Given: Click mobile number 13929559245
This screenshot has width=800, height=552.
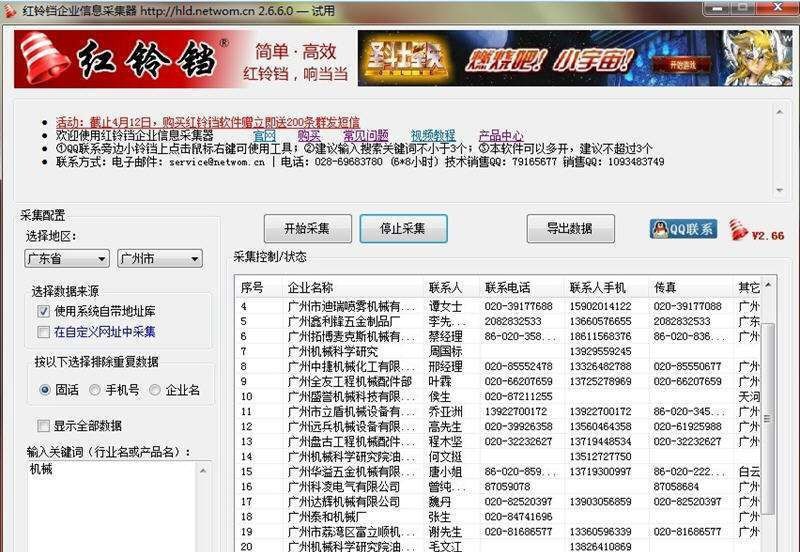Looking at the screenshot, I should (601, 352).
